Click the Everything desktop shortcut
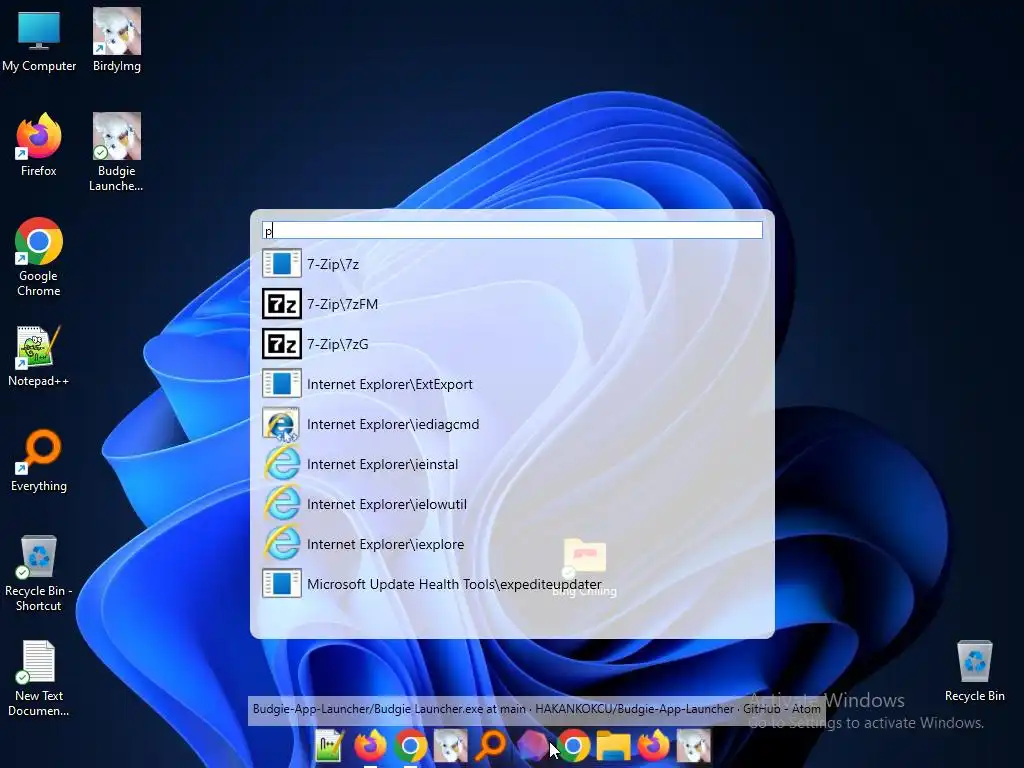This screenshot has width=1024, height=768. 39,460
